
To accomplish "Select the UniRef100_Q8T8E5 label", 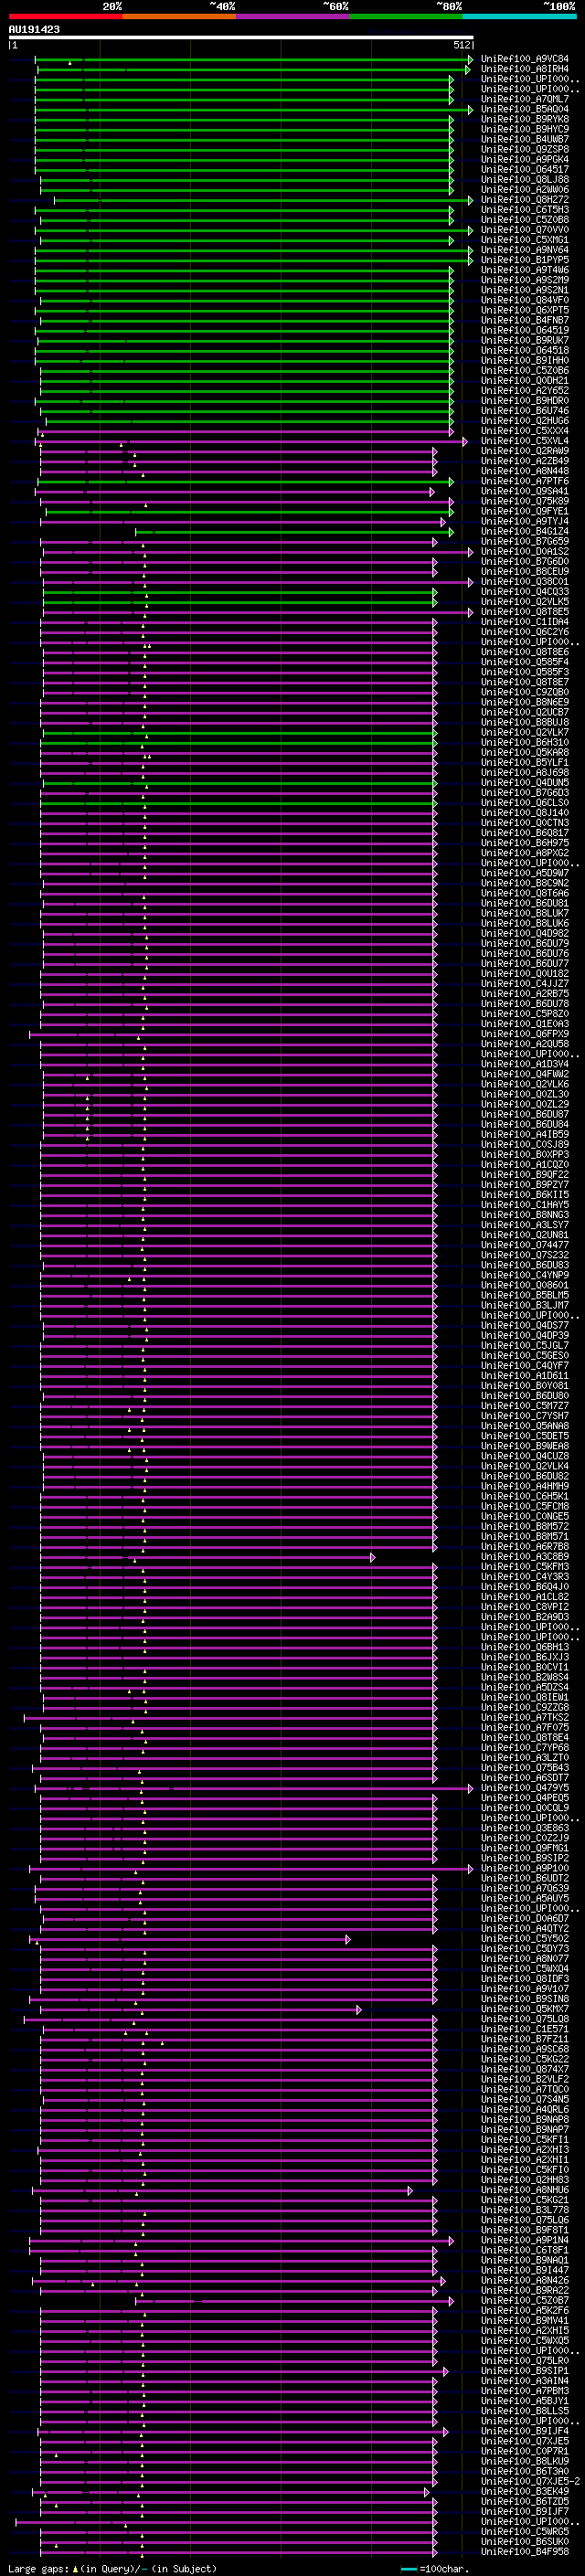I will click(525, 611).
